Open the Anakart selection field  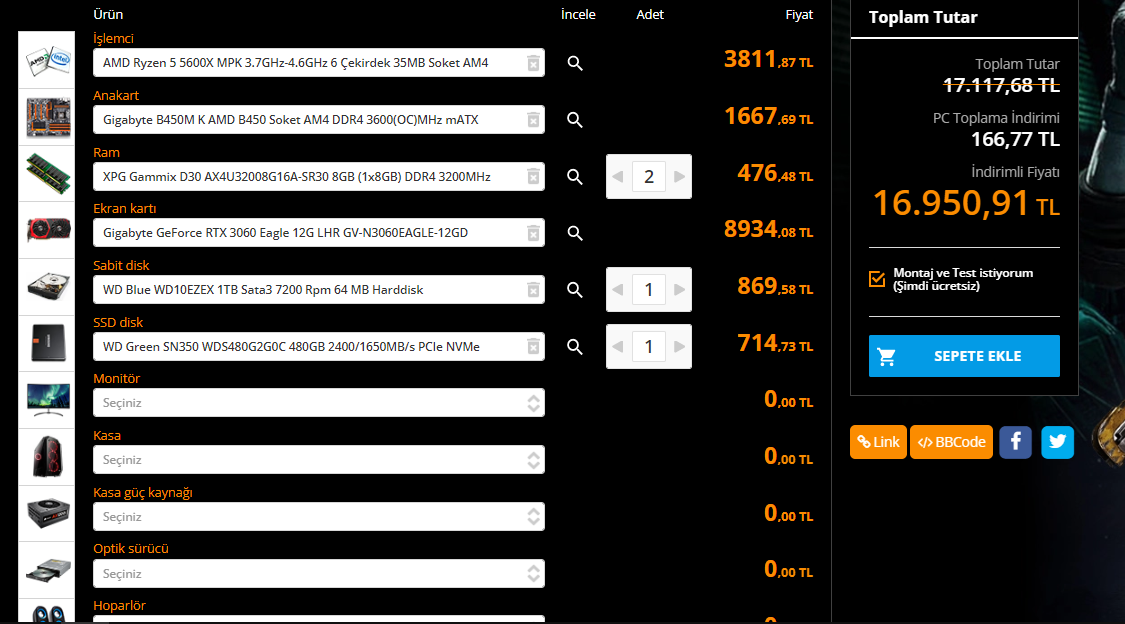(319, 120)
